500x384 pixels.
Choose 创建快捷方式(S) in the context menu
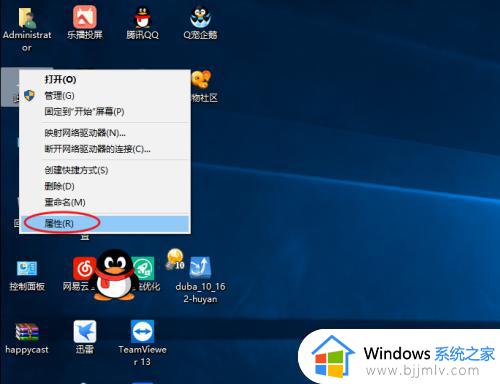105,170
